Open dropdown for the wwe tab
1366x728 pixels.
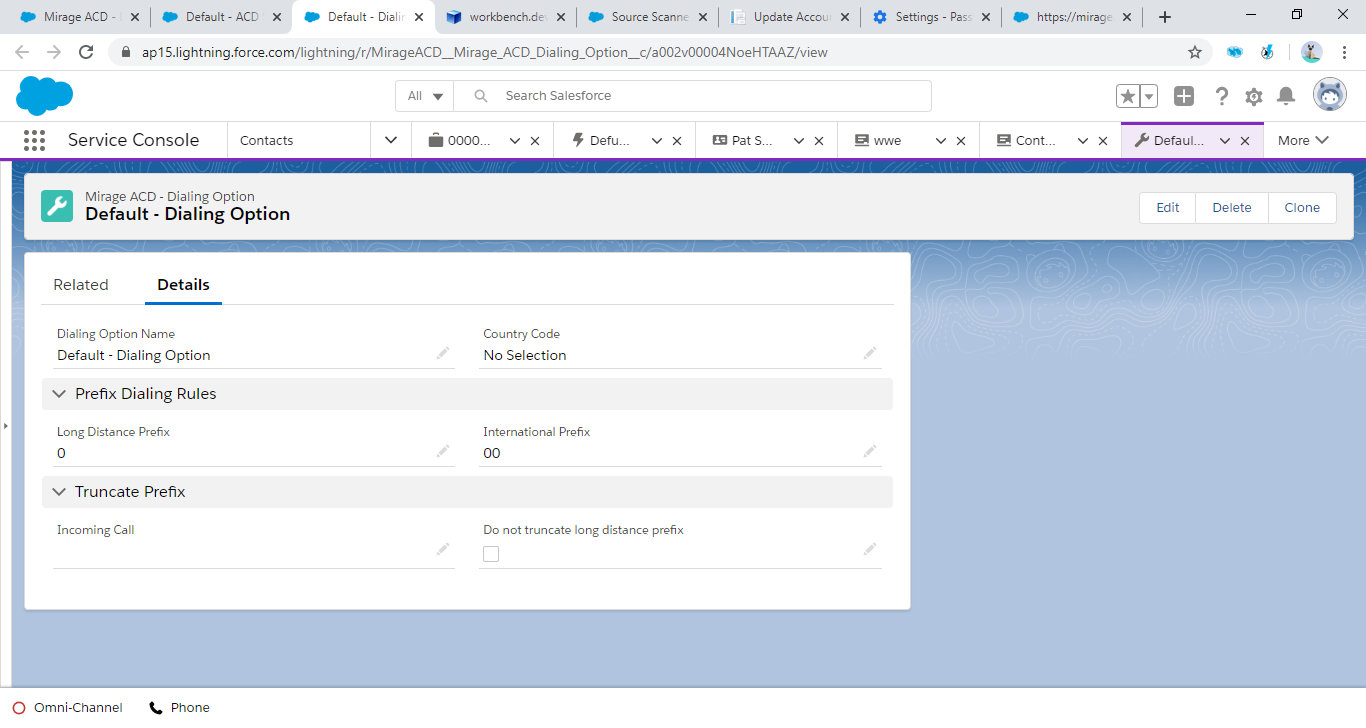pyautogui.click(x=941, y=141)
